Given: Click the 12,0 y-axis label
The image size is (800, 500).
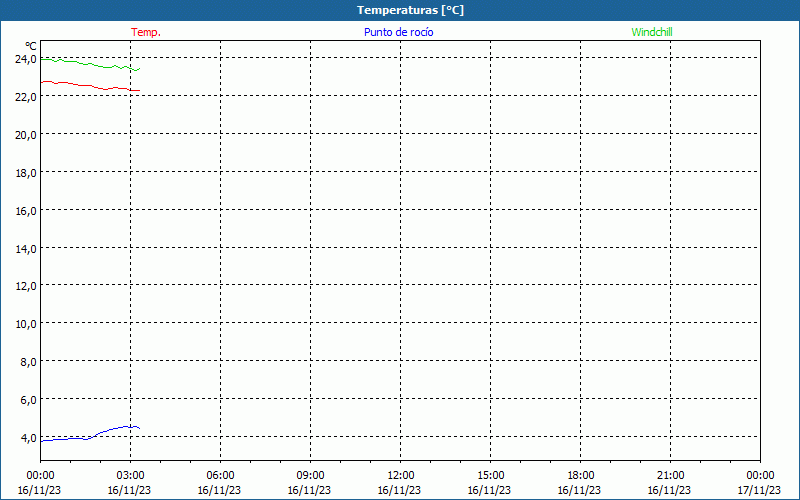Looking at the screenshot, I should click(x=26, y=286).
